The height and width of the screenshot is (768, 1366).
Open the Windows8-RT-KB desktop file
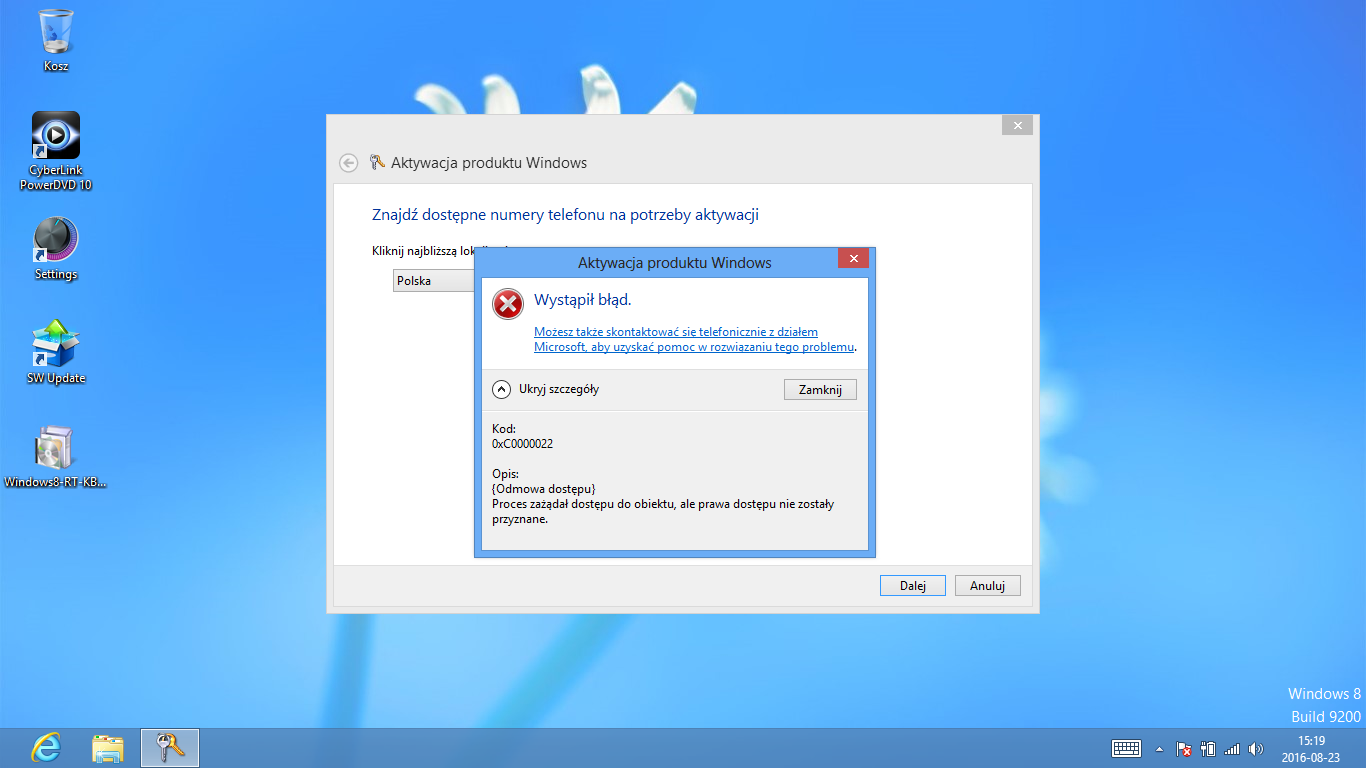[56, 457]
